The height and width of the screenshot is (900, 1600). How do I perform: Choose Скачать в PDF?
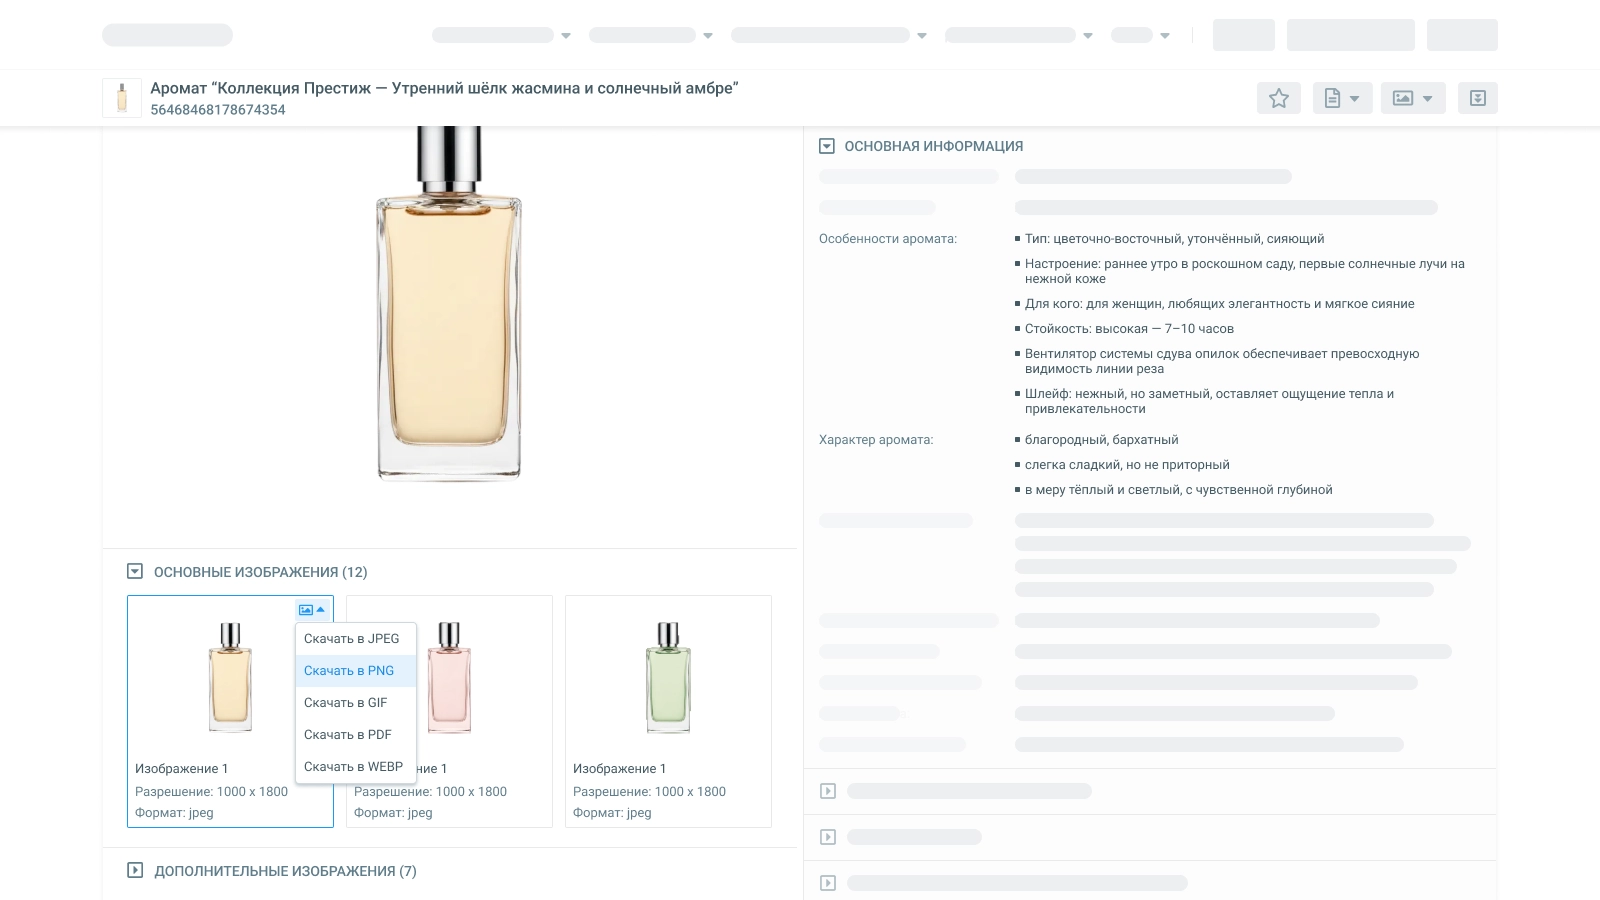[x=347, y=735]
